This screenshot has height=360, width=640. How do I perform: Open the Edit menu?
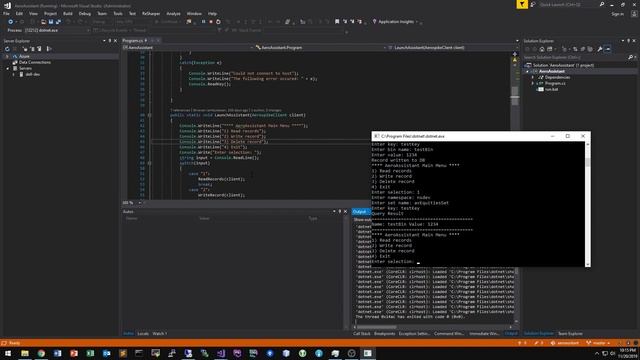click(19, 13)
